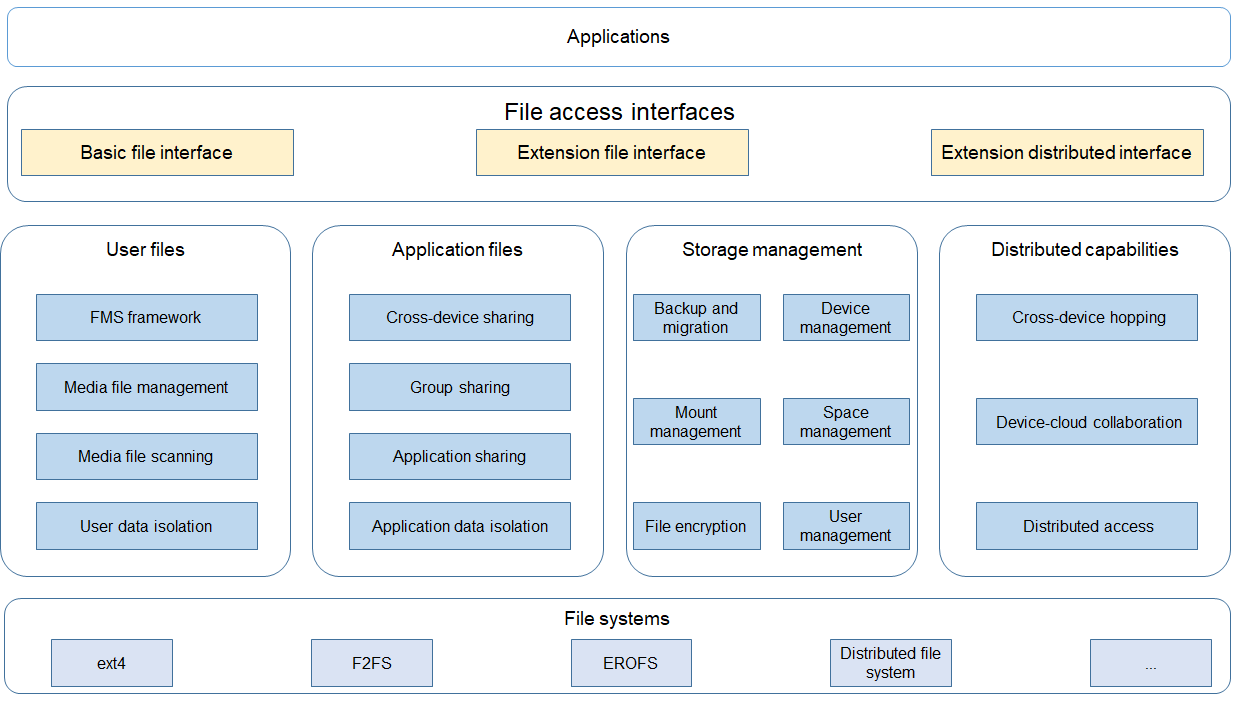Click the User data isolation block
The image size is (1238, 705).
[x=147, y=526]
